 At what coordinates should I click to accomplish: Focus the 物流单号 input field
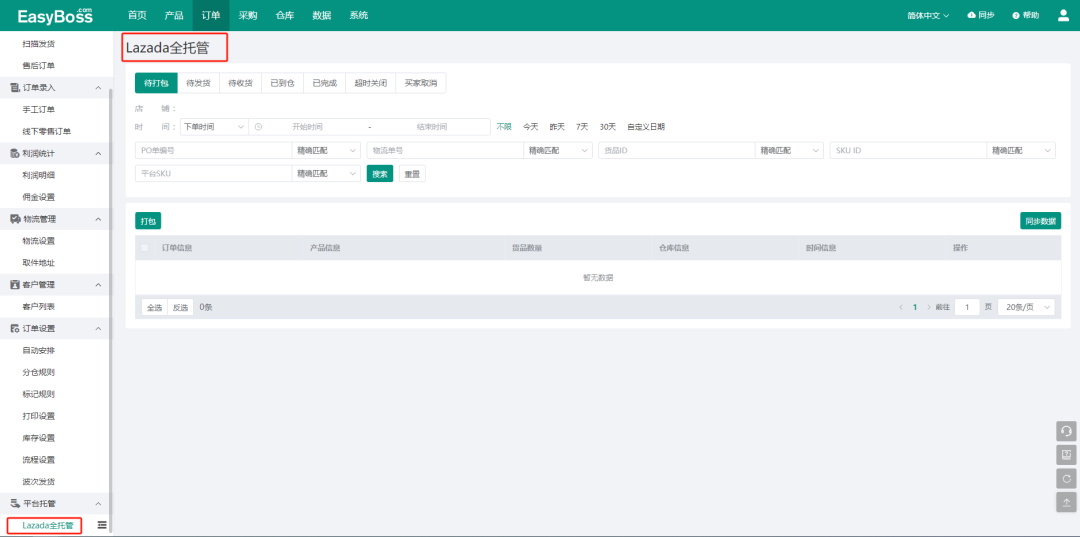coord(445,150)
